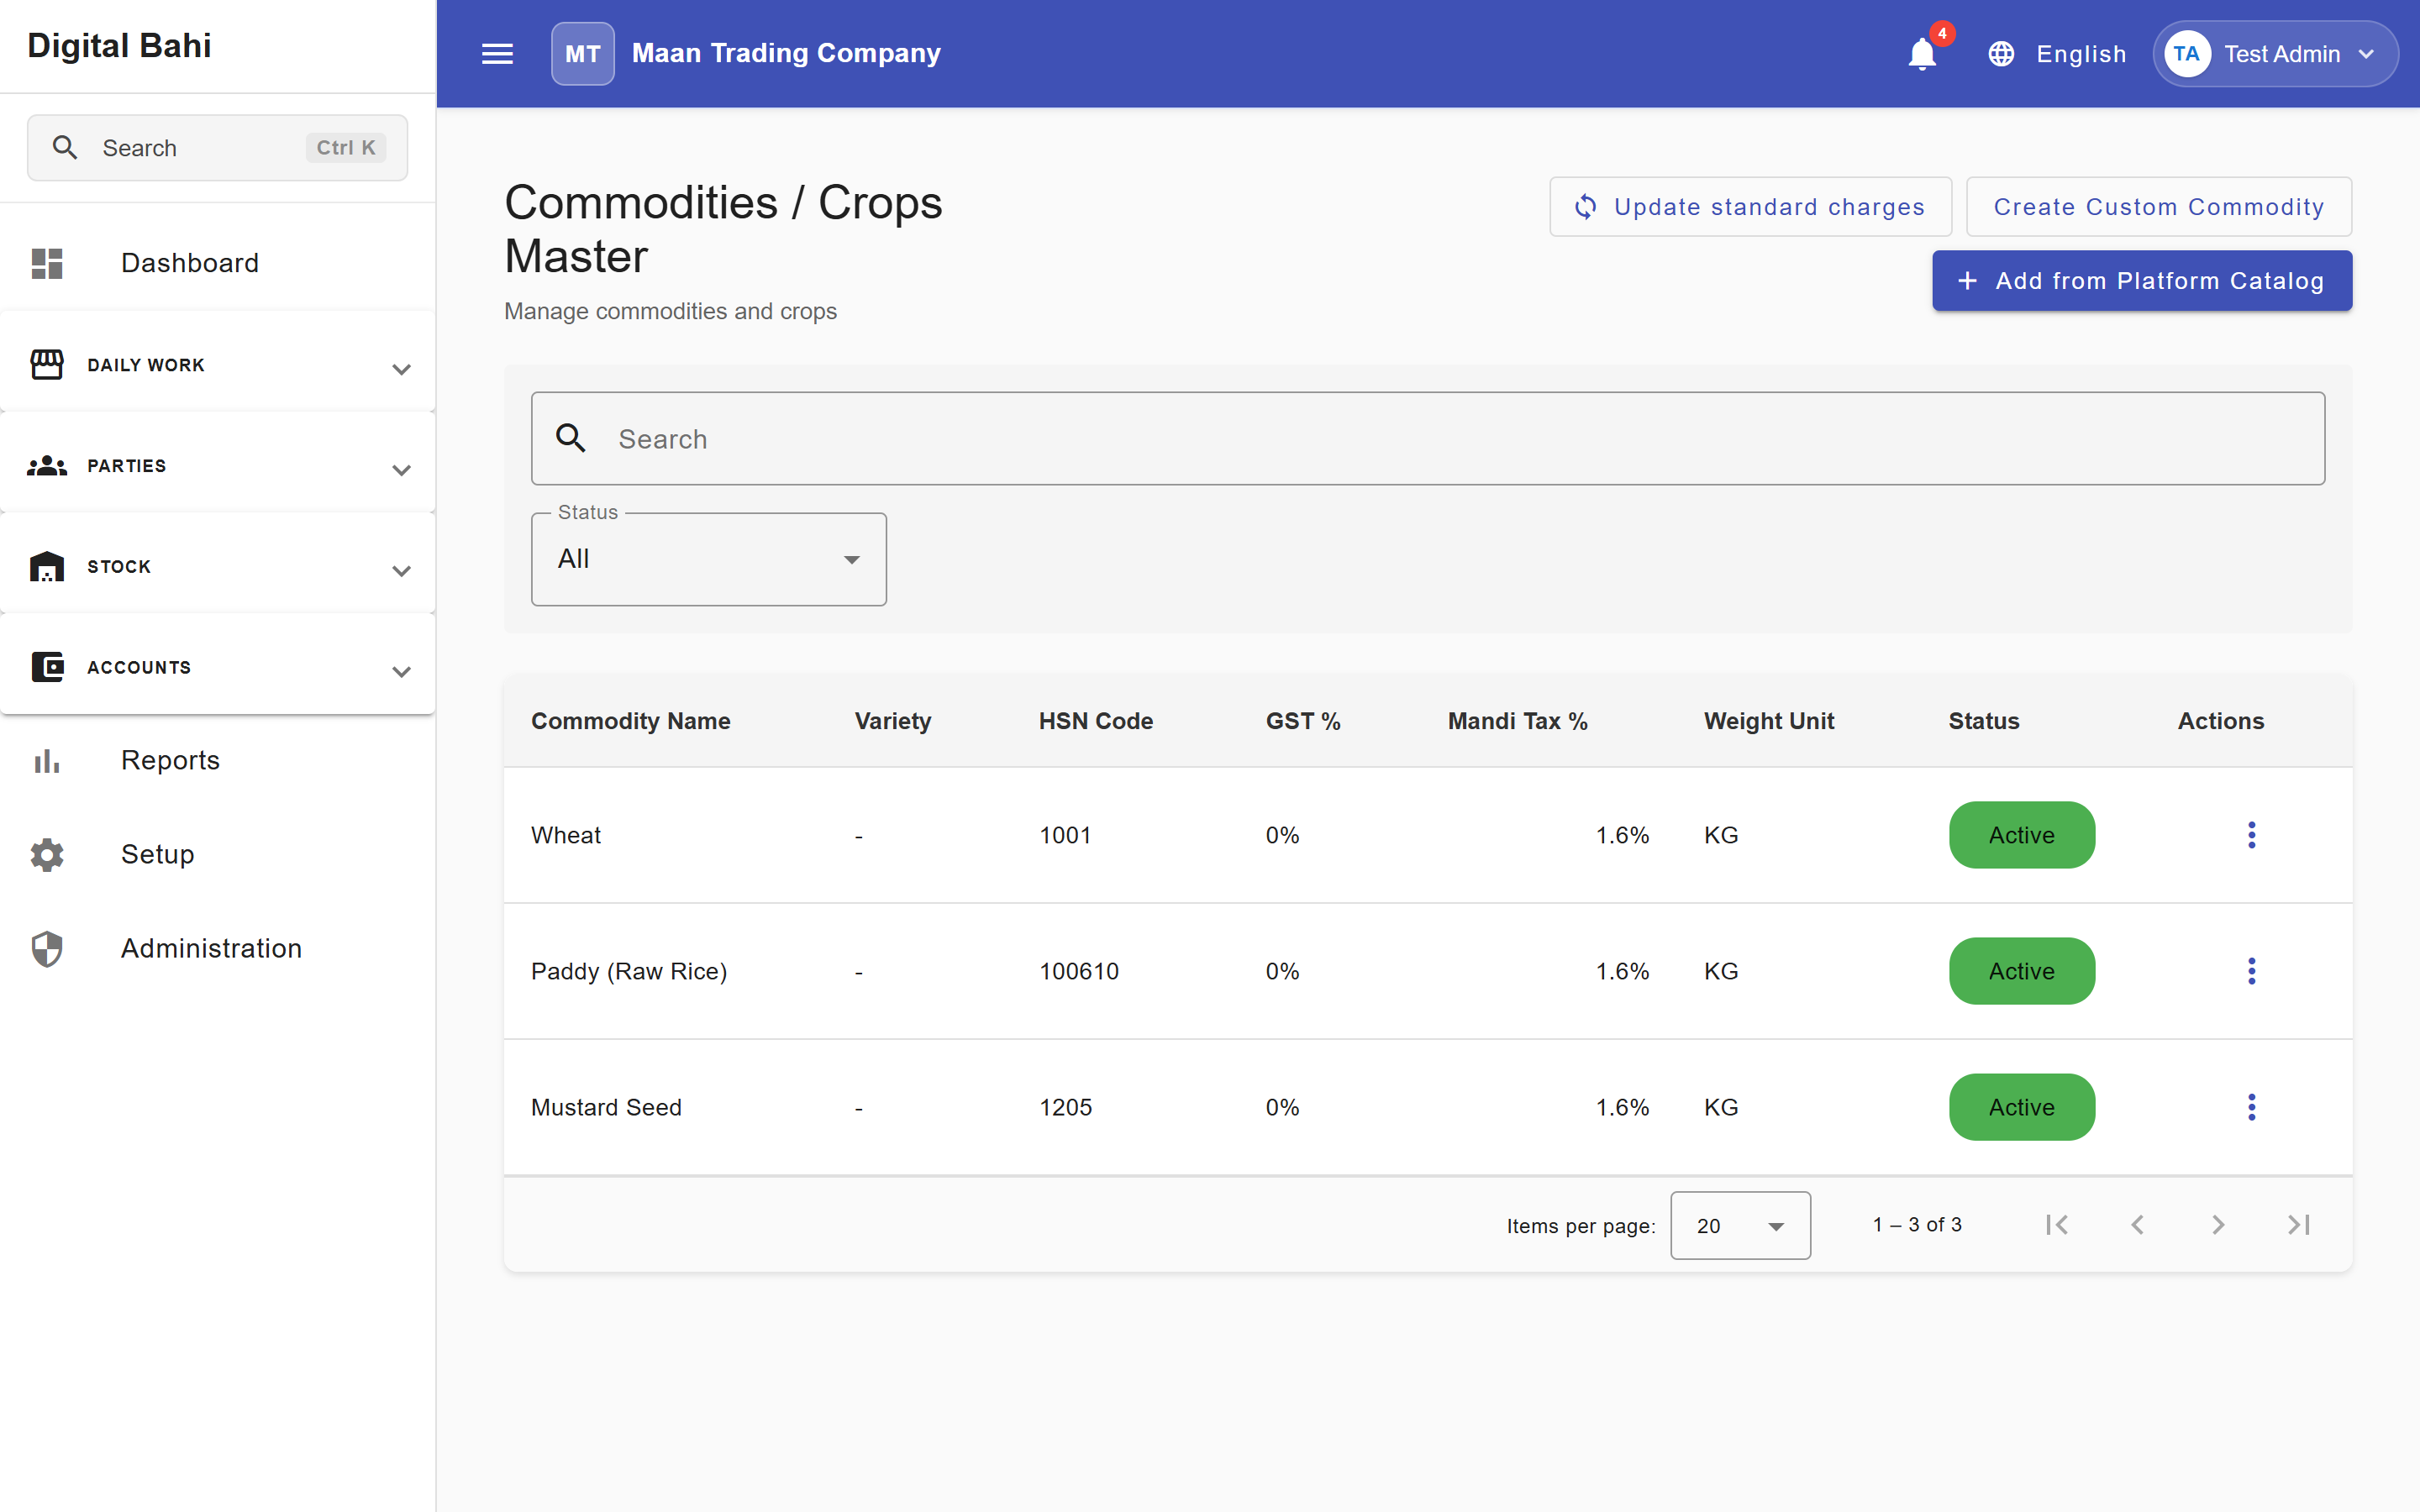
Task: Switch language via English label
Action: click(x=2081, y=54)
